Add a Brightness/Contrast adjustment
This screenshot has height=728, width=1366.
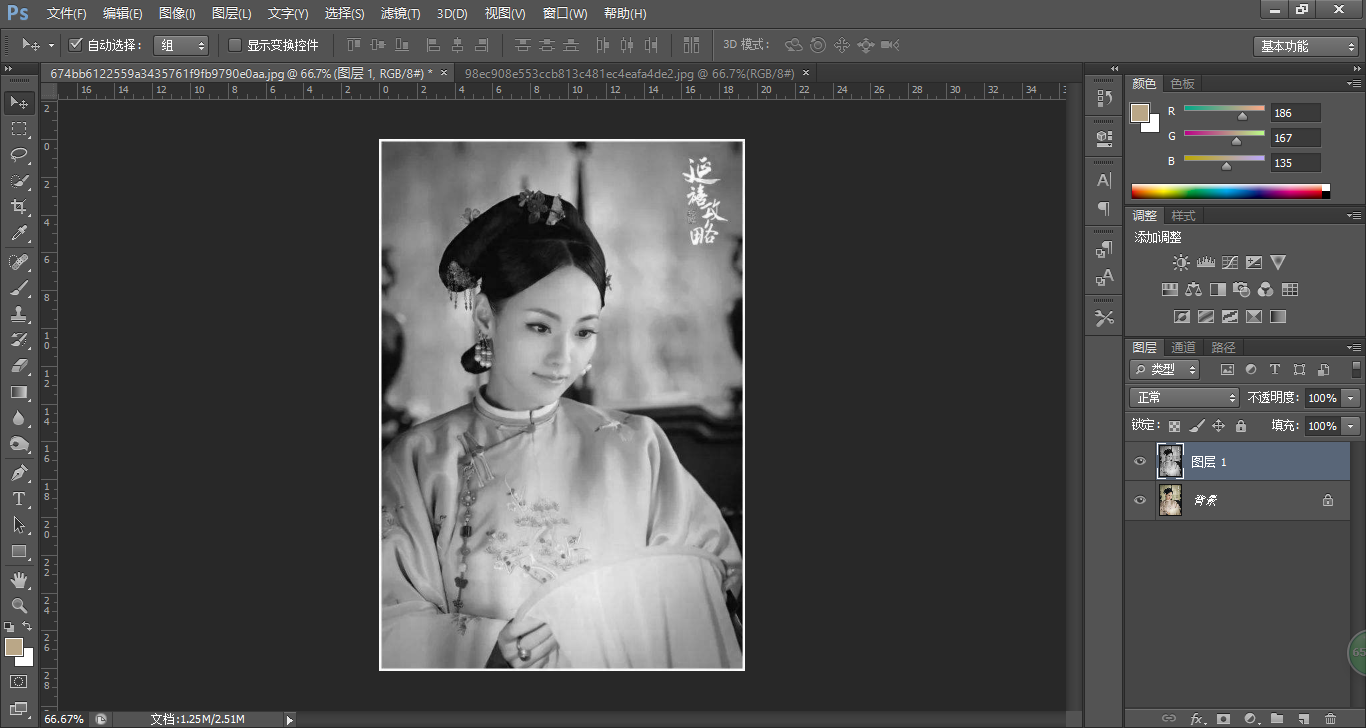[x=1181, y=263]
